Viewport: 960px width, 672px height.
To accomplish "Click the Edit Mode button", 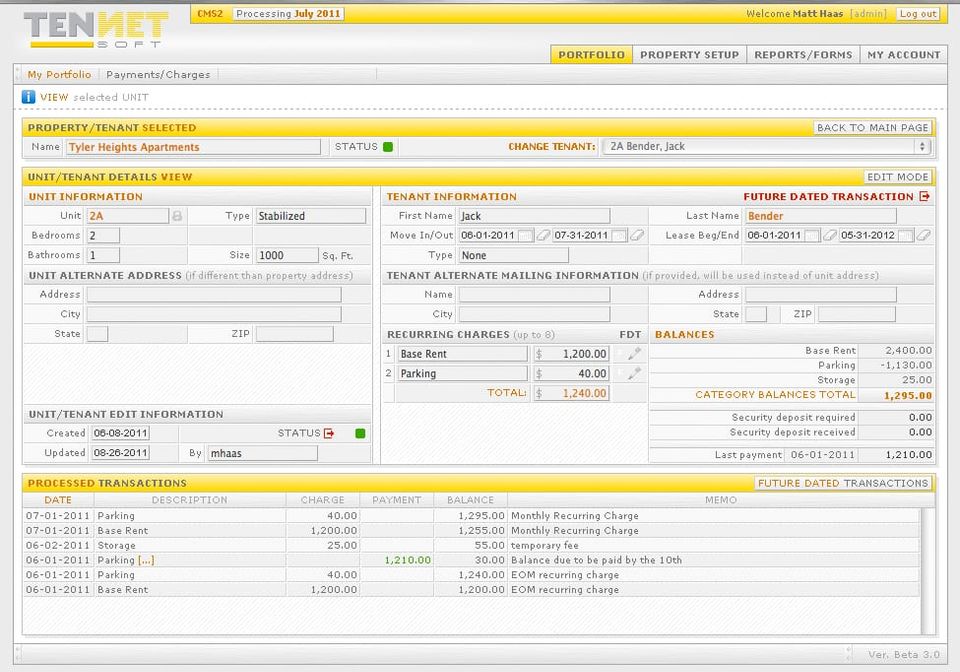I will tap(898, 177).
